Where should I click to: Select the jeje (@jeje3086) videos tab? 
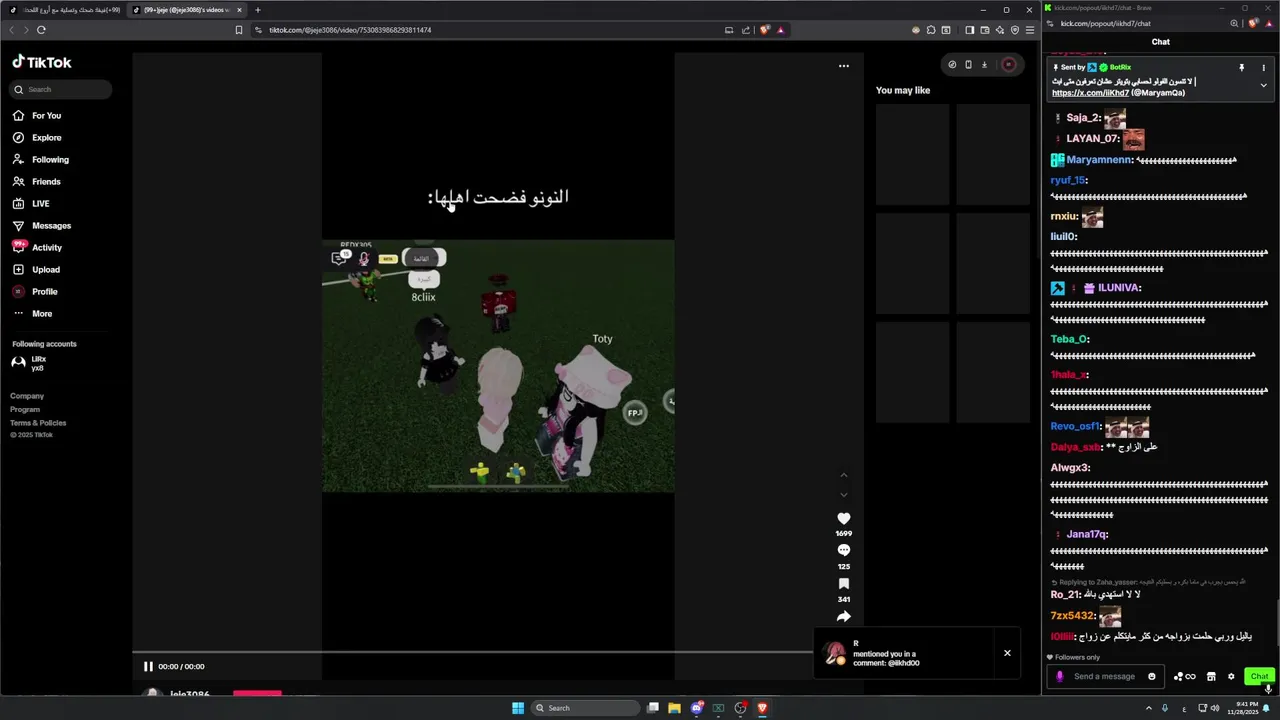coord(186,10)
